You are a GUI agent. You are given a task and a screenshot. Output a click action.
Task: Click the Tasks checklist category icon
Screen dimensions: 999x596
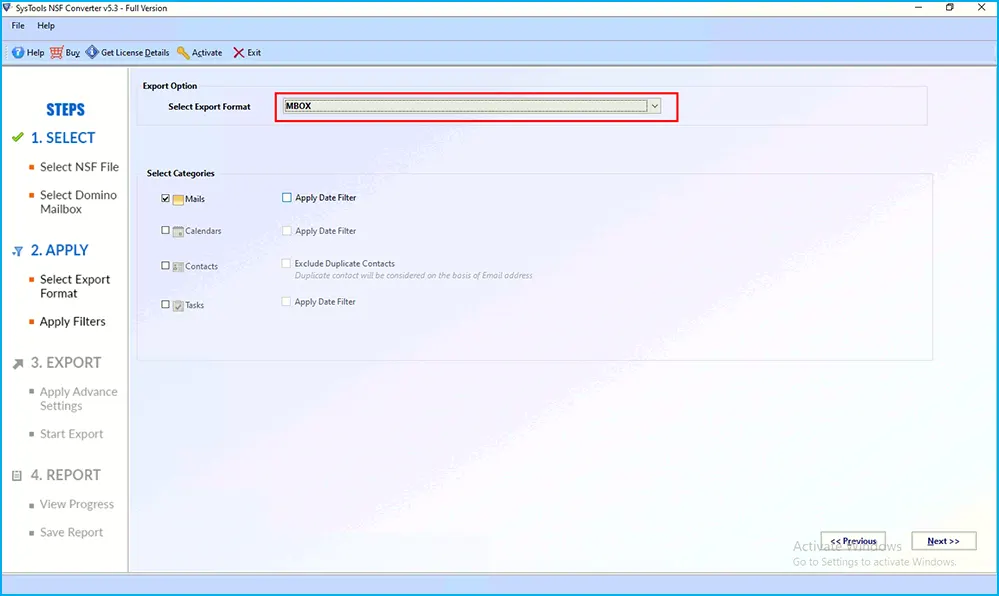pyautogui.click(x=178, y=305)
